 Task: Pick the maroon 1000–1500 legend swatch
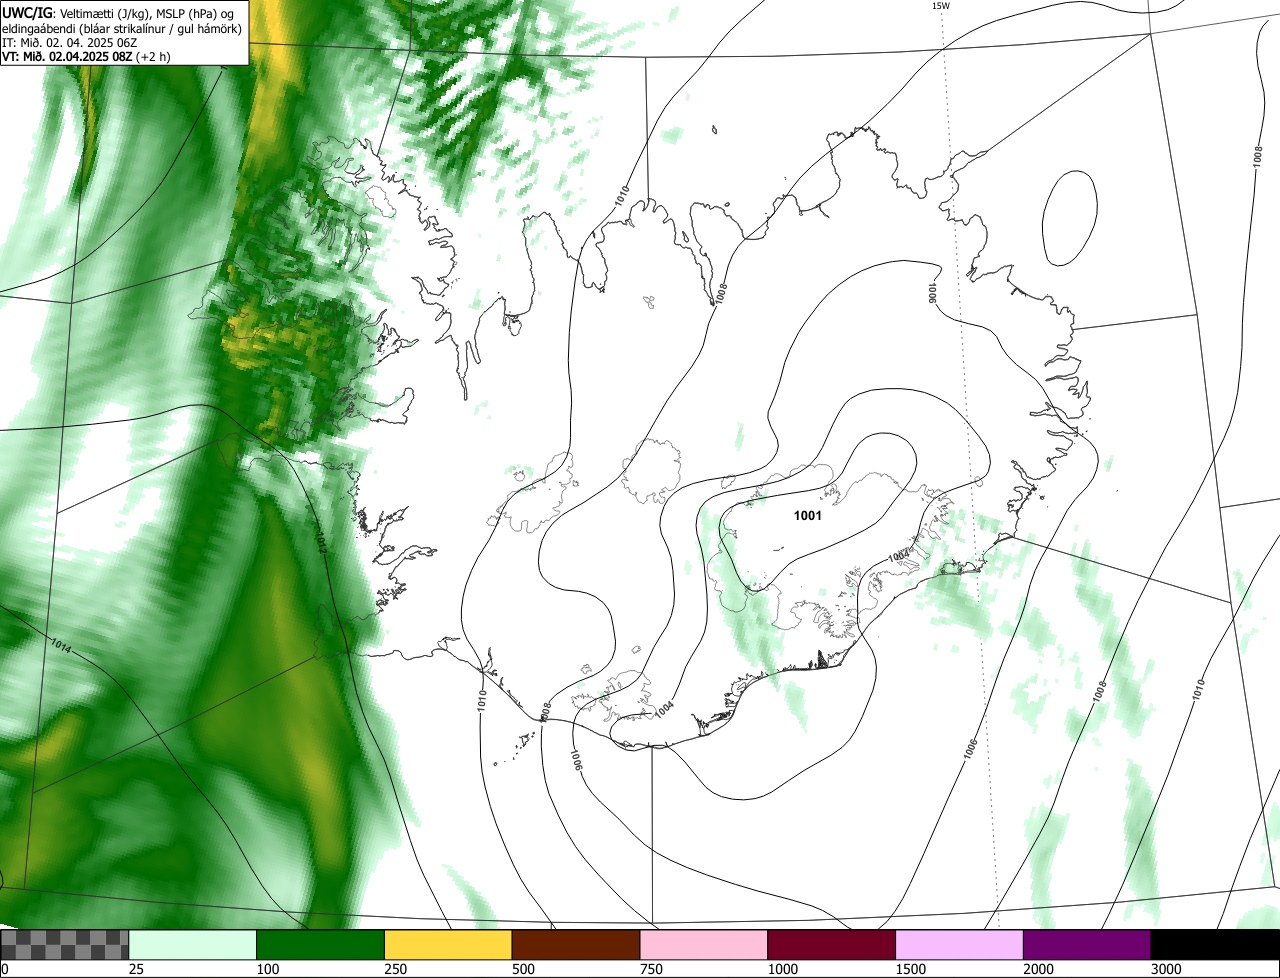(x=832, y=945)
